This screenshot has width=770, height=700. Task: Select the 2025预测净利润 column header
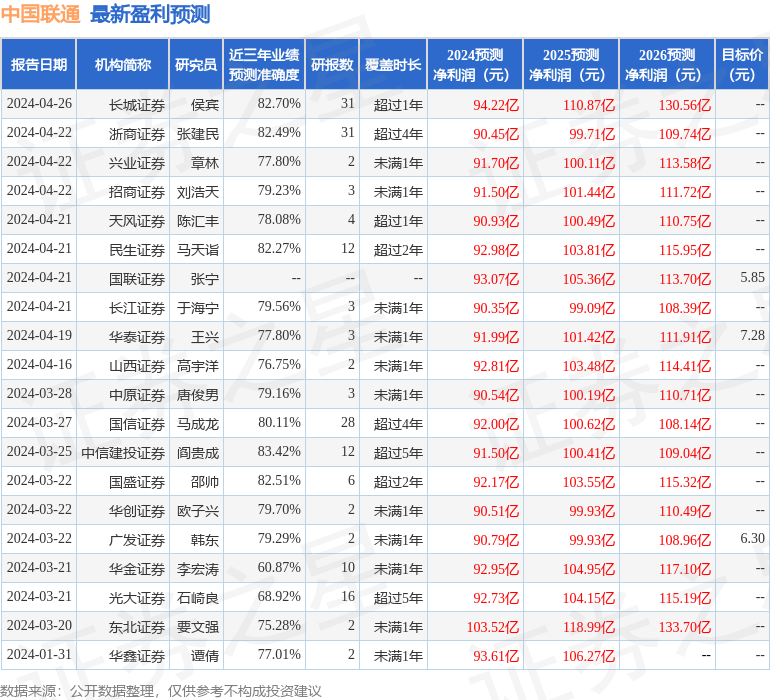pyautogui.click(x=571, y=64)
